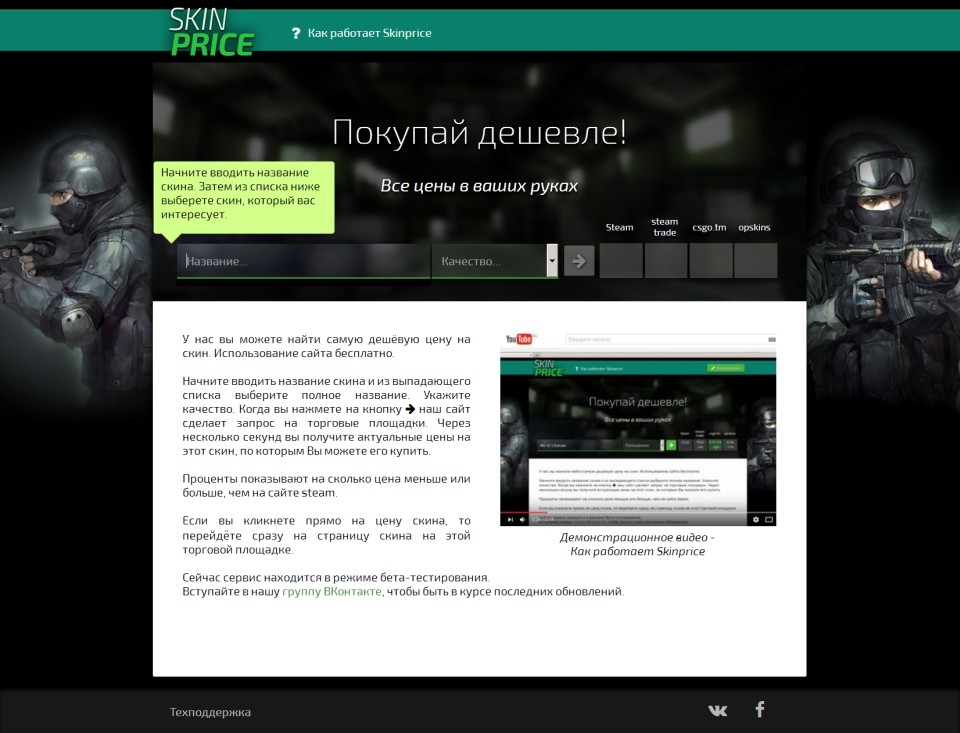Open the demonstration video thumbnail

click(x=638, y=429)
